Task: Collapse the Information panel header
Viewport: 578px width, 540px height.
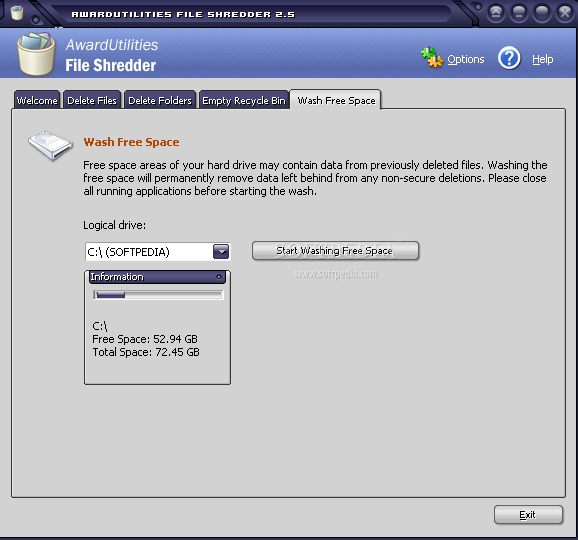Action: coord(157,277)
